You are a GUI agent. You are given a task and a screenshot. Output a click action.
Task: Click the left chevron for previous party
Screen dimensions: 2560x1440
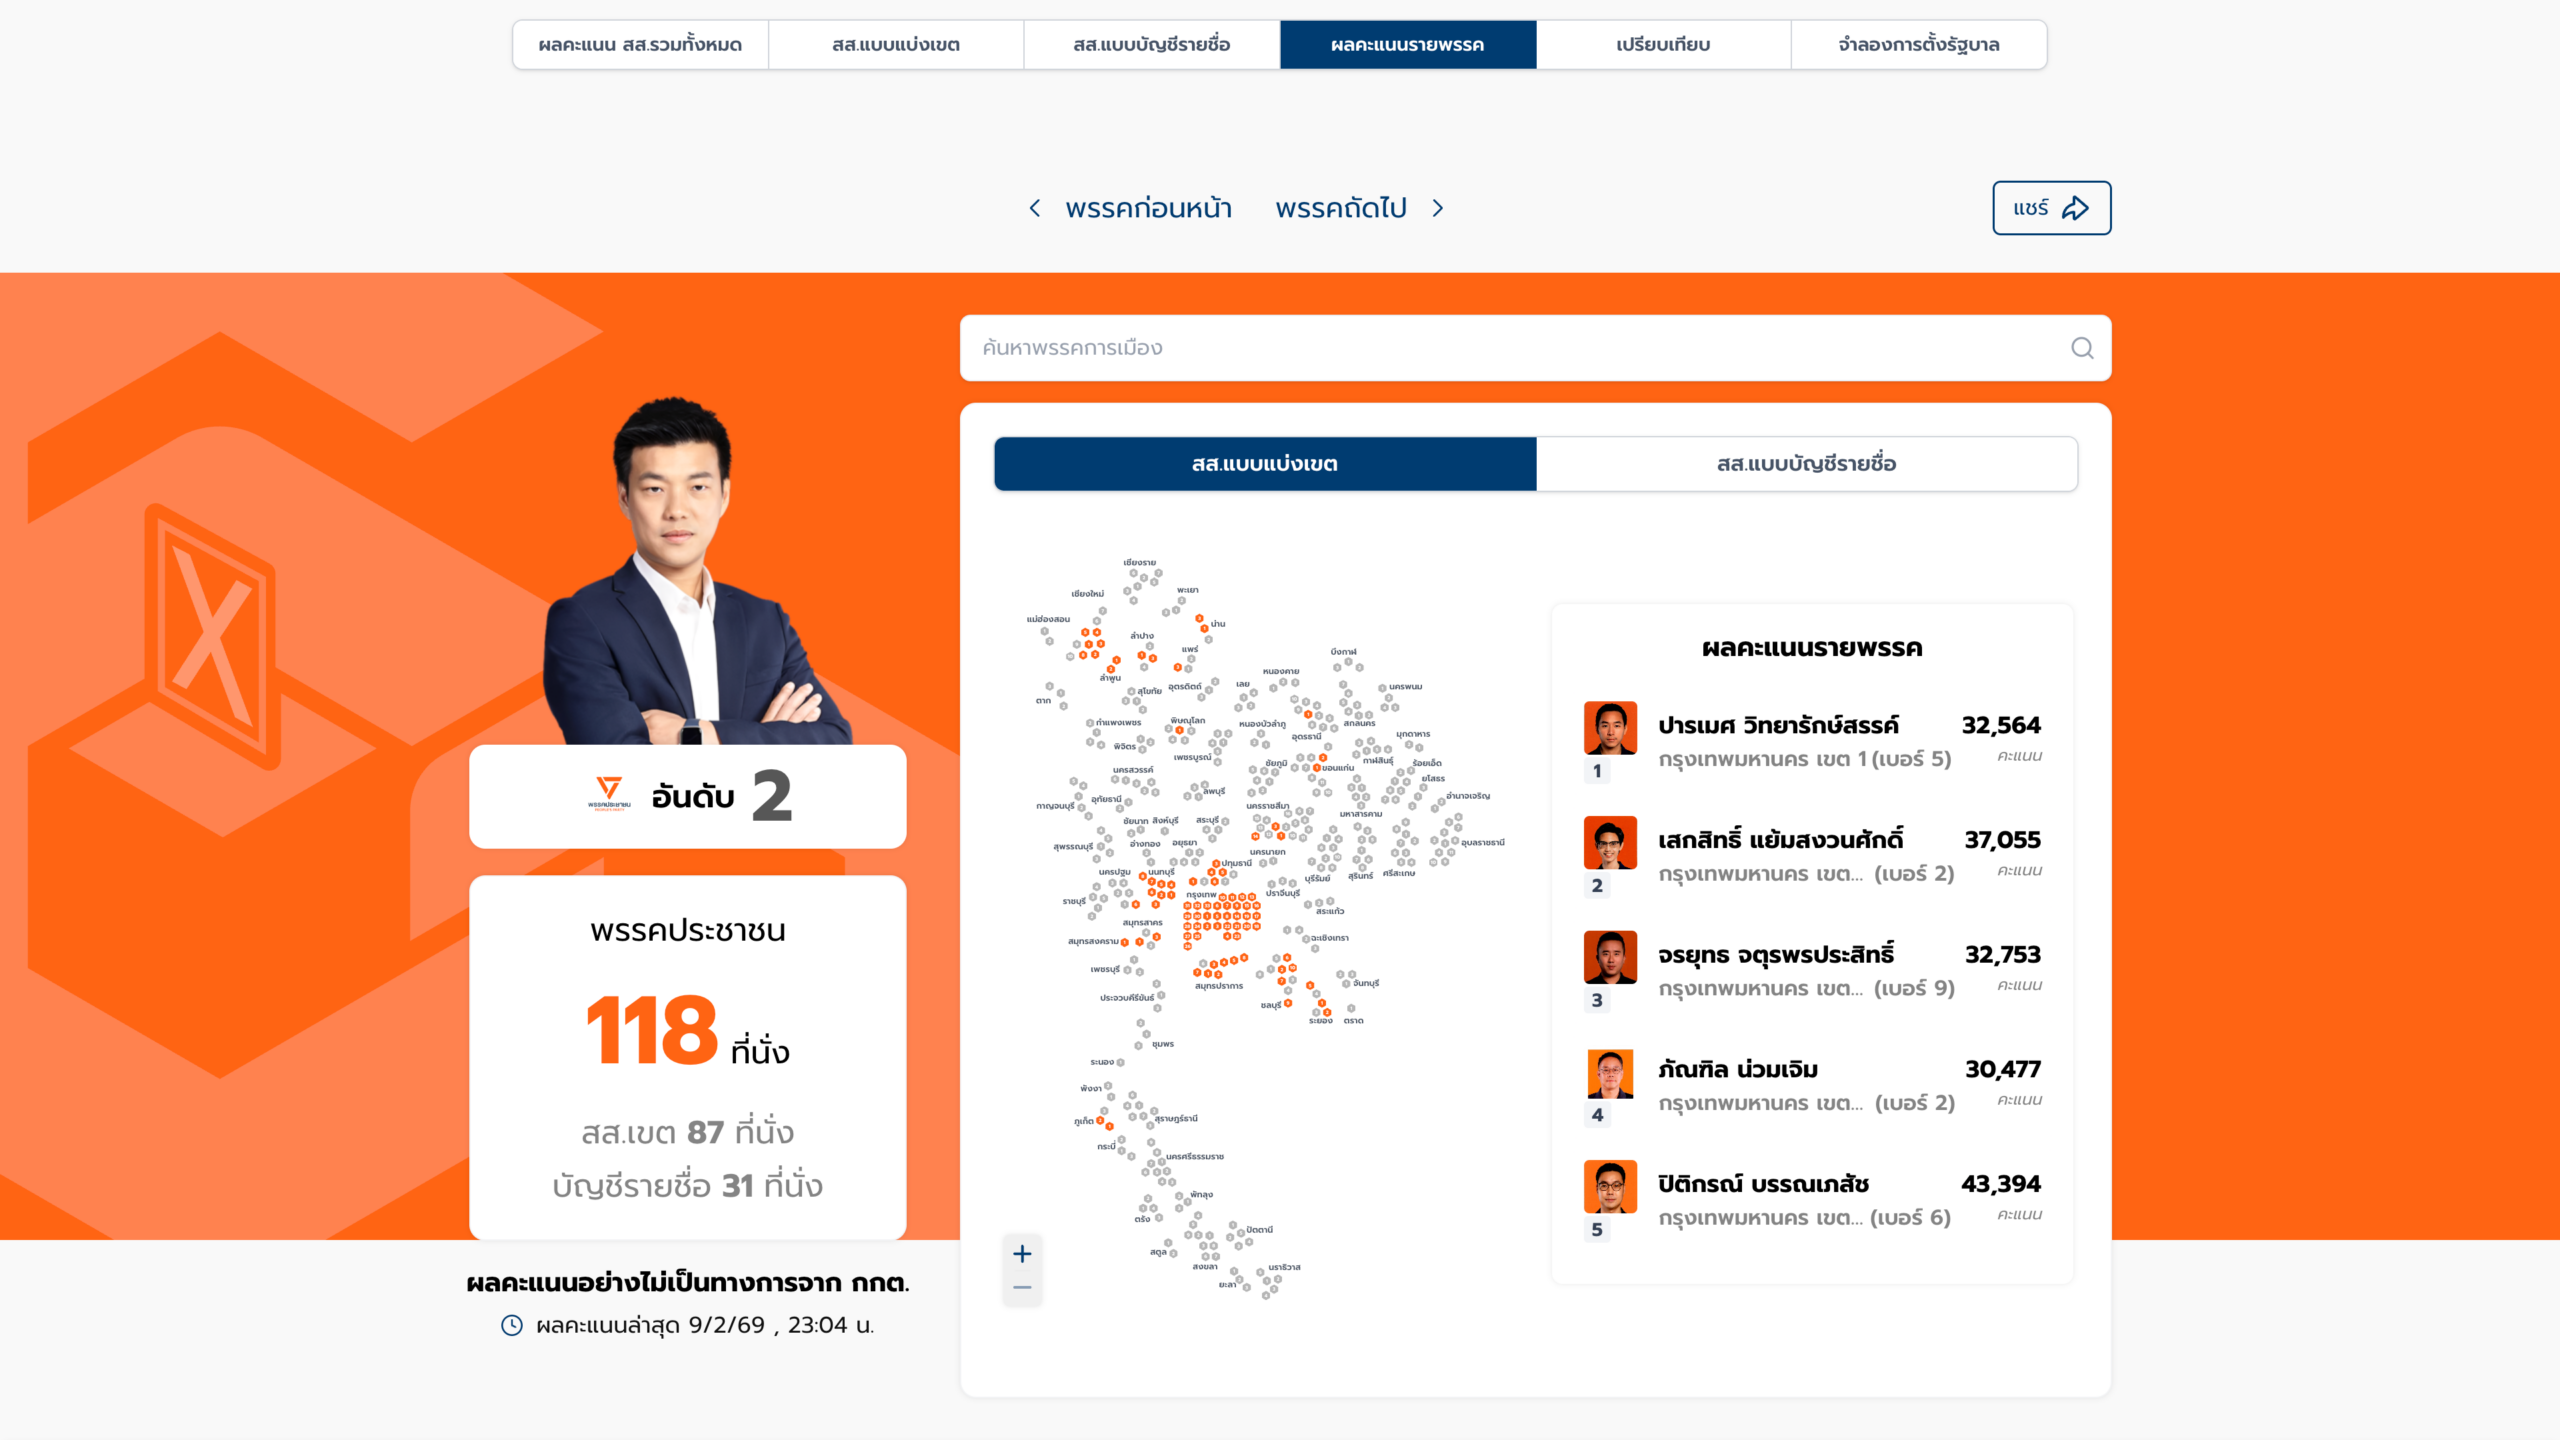(x=1035, y=208)
